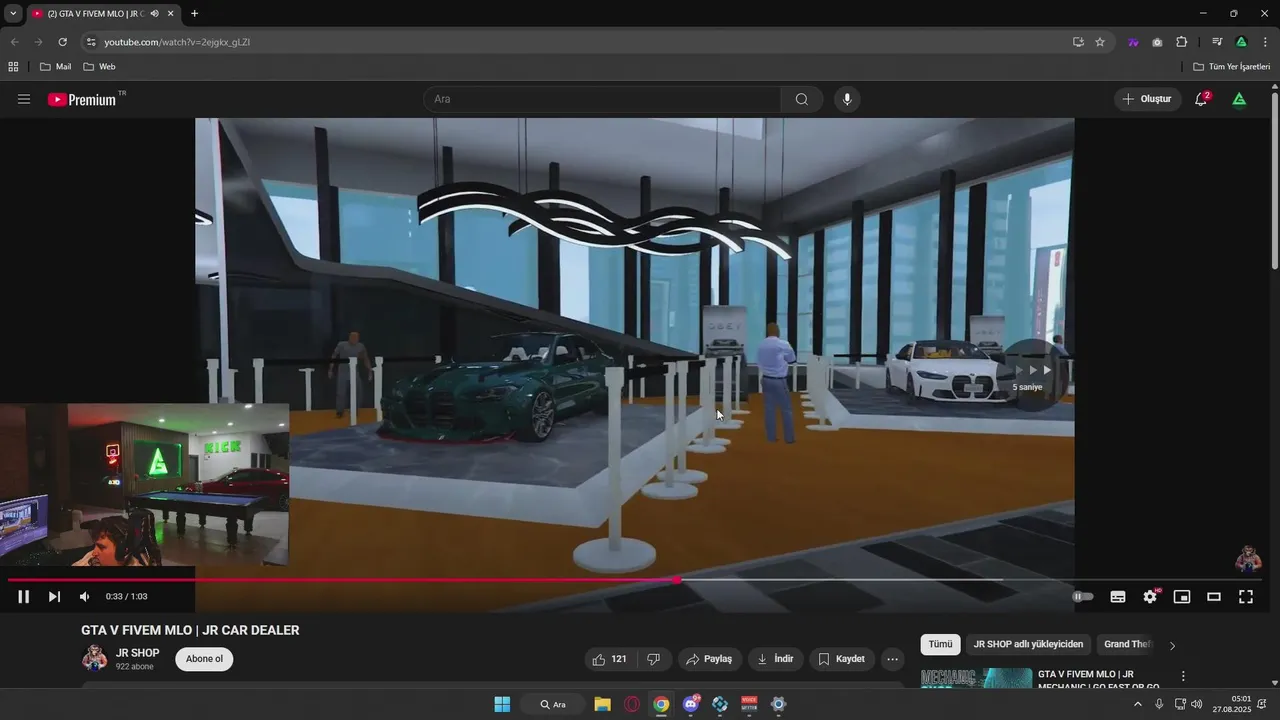1280x720 pixels.
Task: Select the Tümü filter chip
Action: click(x=940, y=645)
